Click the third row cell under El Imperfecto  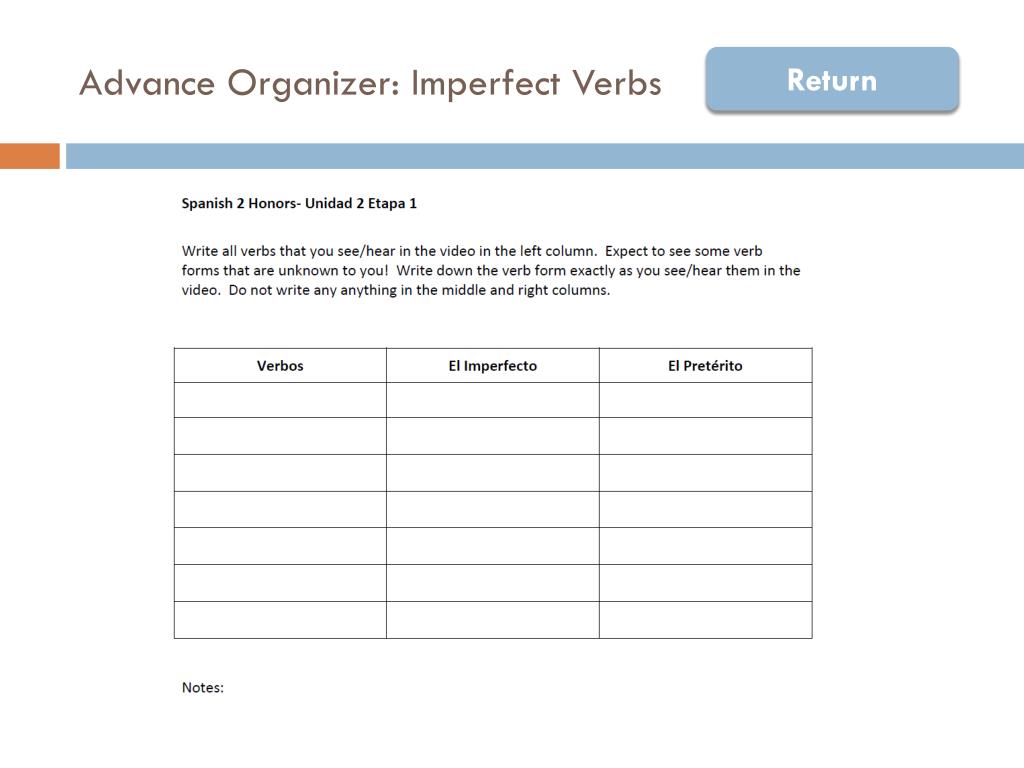click(492, 473)
